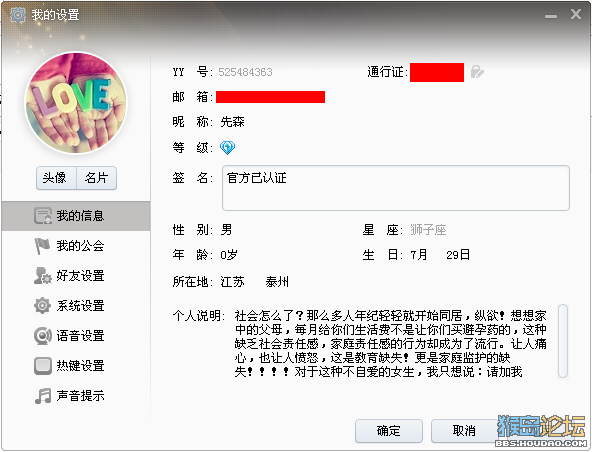Click the gear icon in the title bar
This screenshot has height=452, width=592.
point(18,15)
